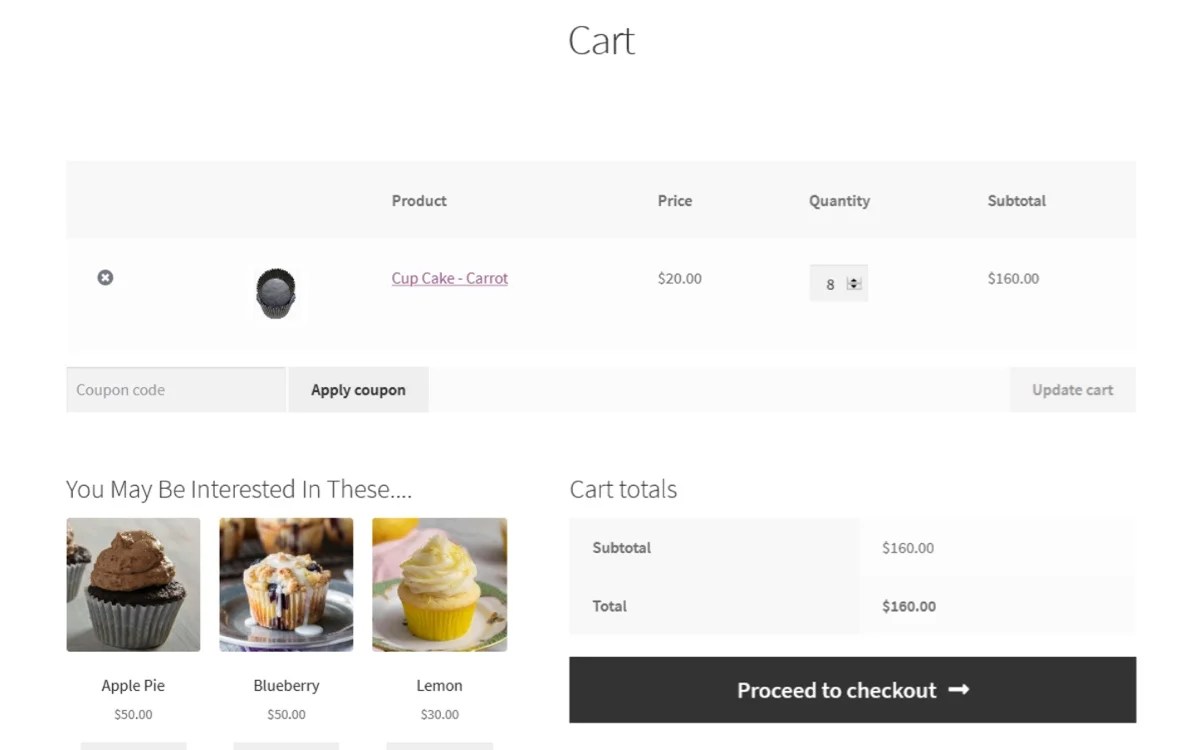Remove Cup Cake - Carrot from the cart
Image resolution: width=1200 pixels, height=750 pixels.
click(x=105, y=278)
